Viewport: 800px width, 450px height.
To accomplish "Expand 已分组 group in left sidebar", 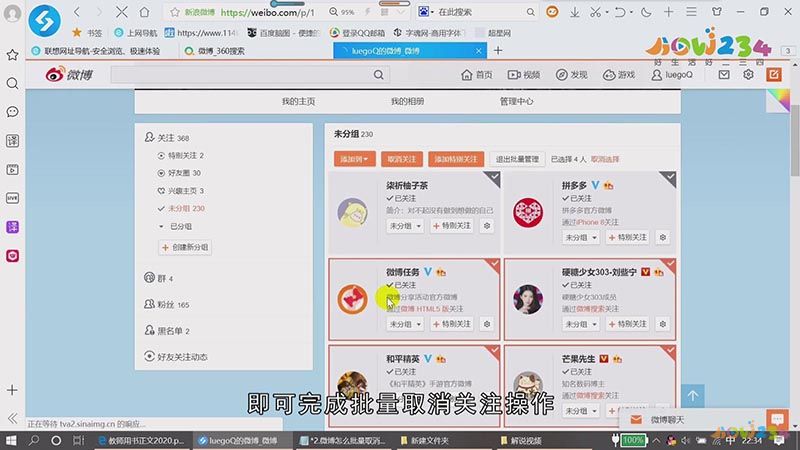I will 175,227.
